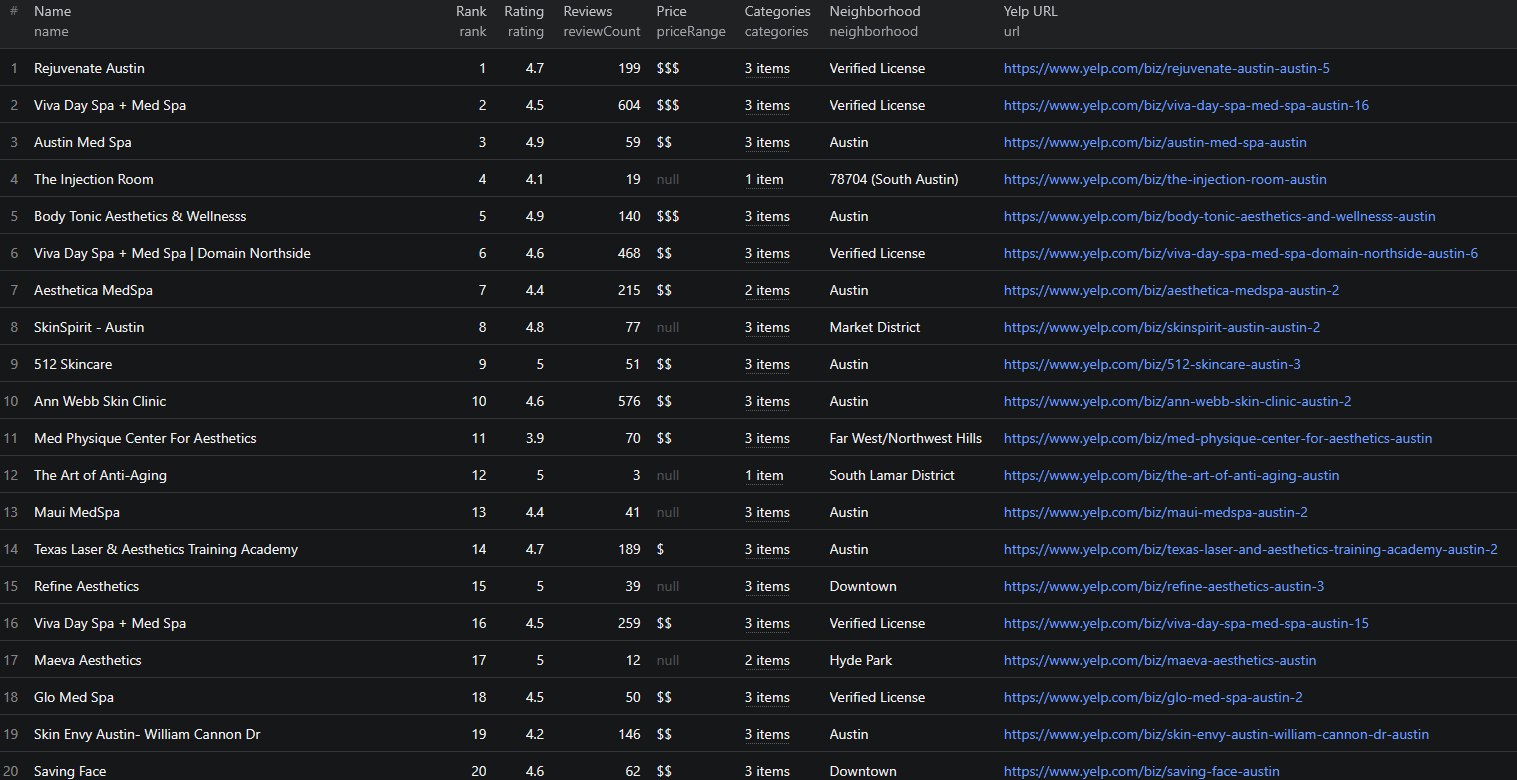
Task: Follow the austin-med-spa-austin Yelp link
Action: point(1155,142)
